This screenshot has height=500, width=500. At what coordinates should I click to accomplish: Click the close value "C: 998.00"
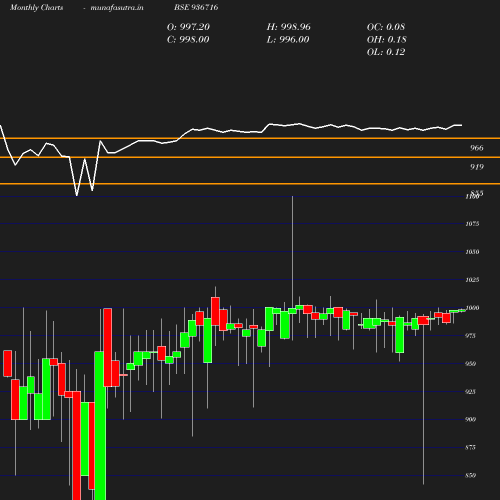click(x=188, y=40)
